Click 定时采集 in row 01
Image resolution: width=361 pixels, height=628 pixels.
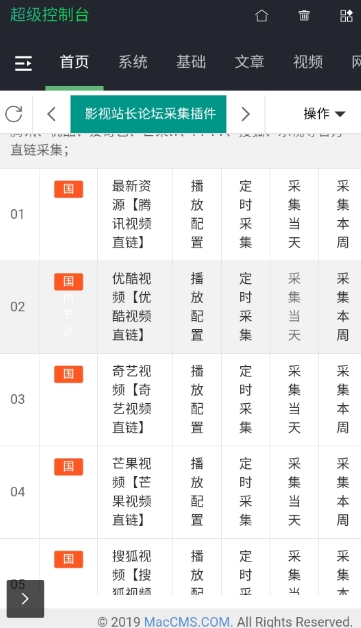[x=246, y=214]
